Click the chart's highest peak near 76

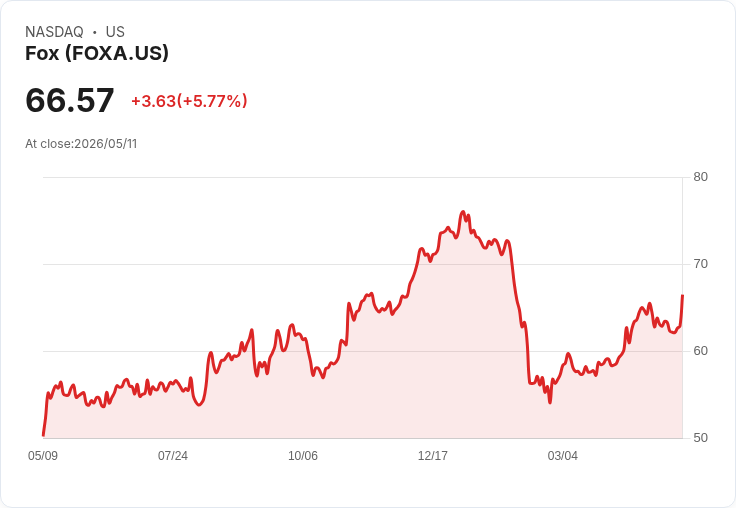pos(463,212)
